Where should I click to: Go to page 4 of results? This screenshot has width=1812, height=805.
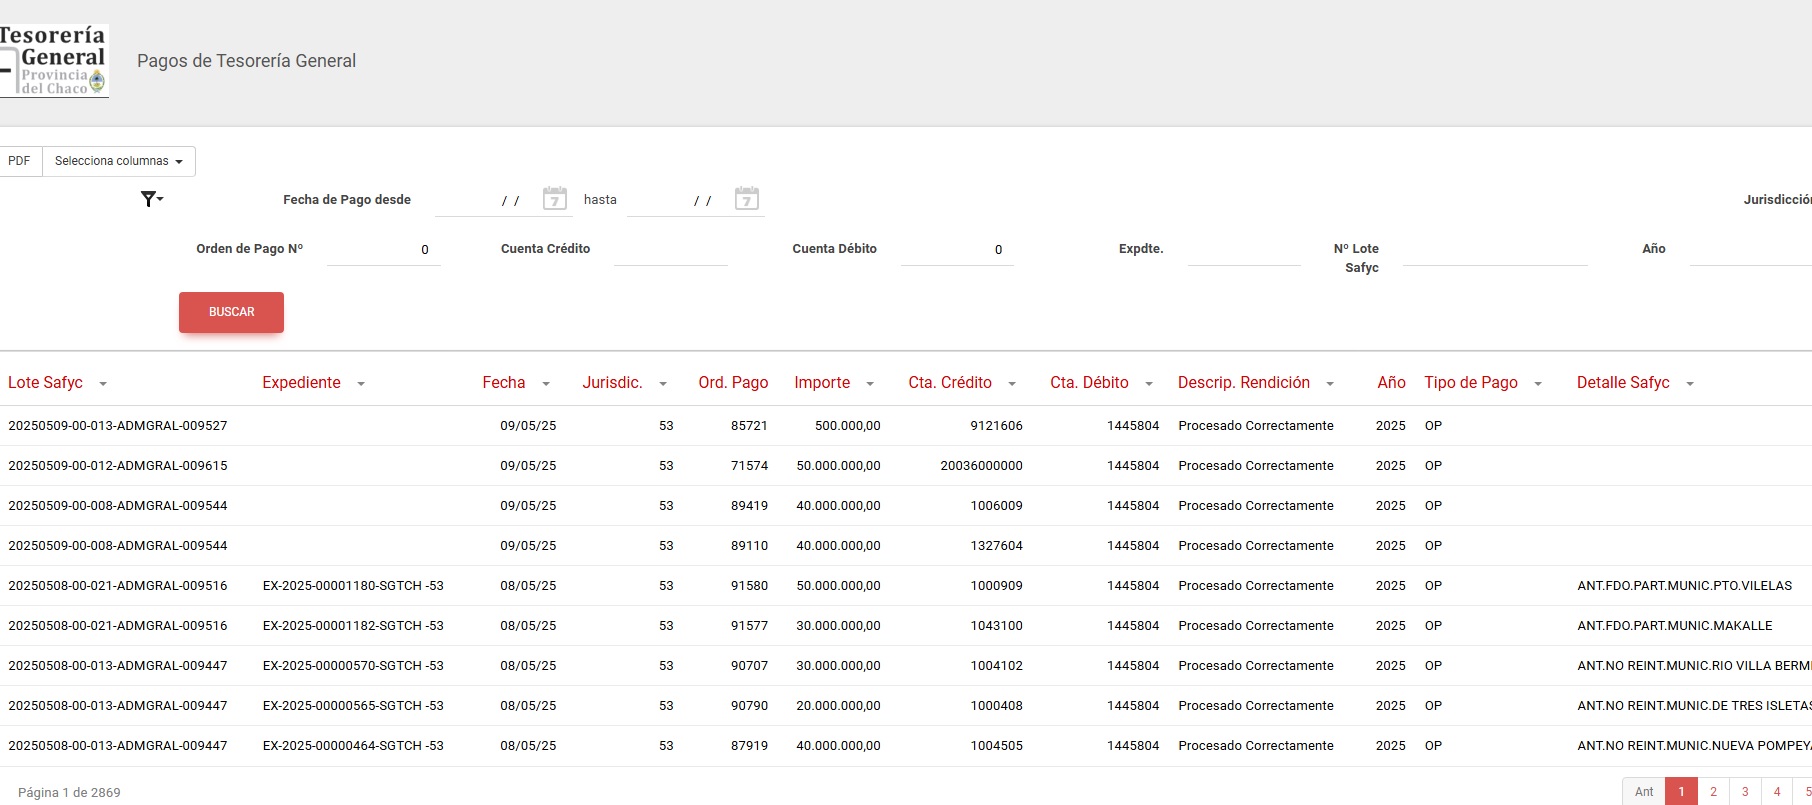click(1777, 791)
